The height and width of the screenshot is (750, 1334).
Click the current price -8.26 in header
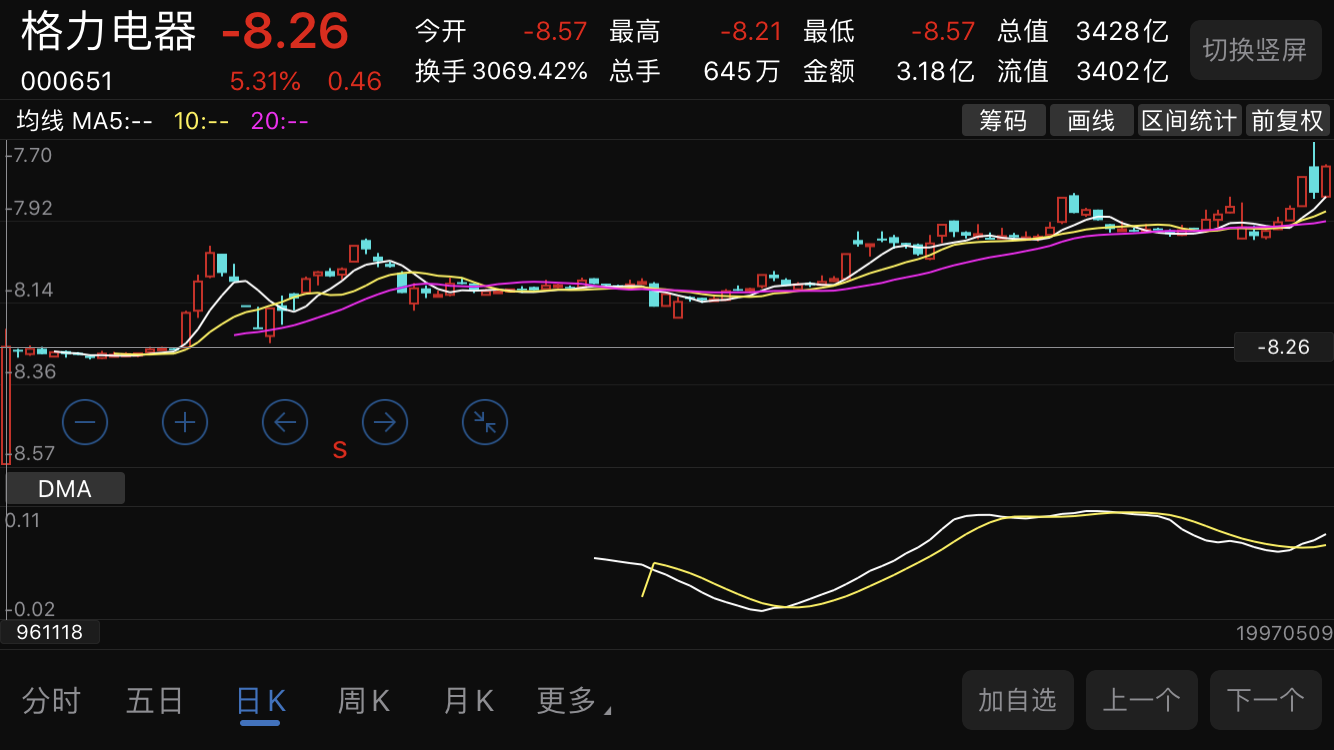[x=285, y=31]
